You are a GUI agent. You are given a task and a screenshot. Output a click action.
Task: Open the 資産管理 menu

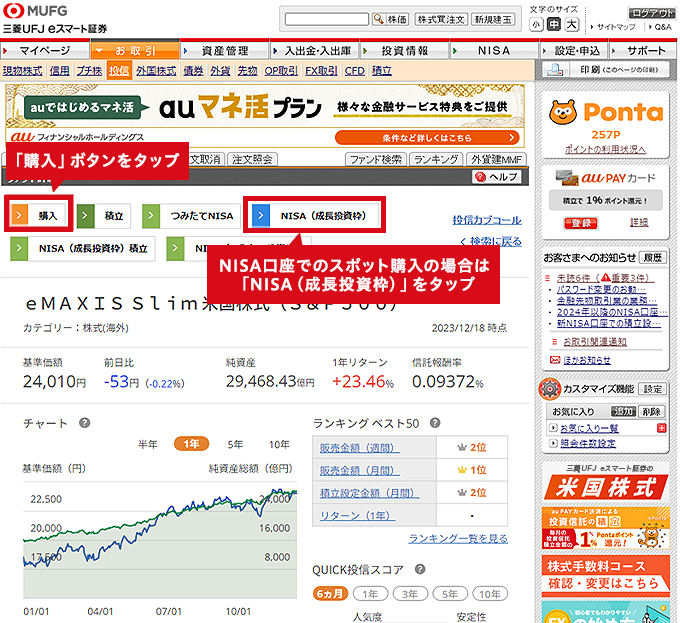(225, 51)
